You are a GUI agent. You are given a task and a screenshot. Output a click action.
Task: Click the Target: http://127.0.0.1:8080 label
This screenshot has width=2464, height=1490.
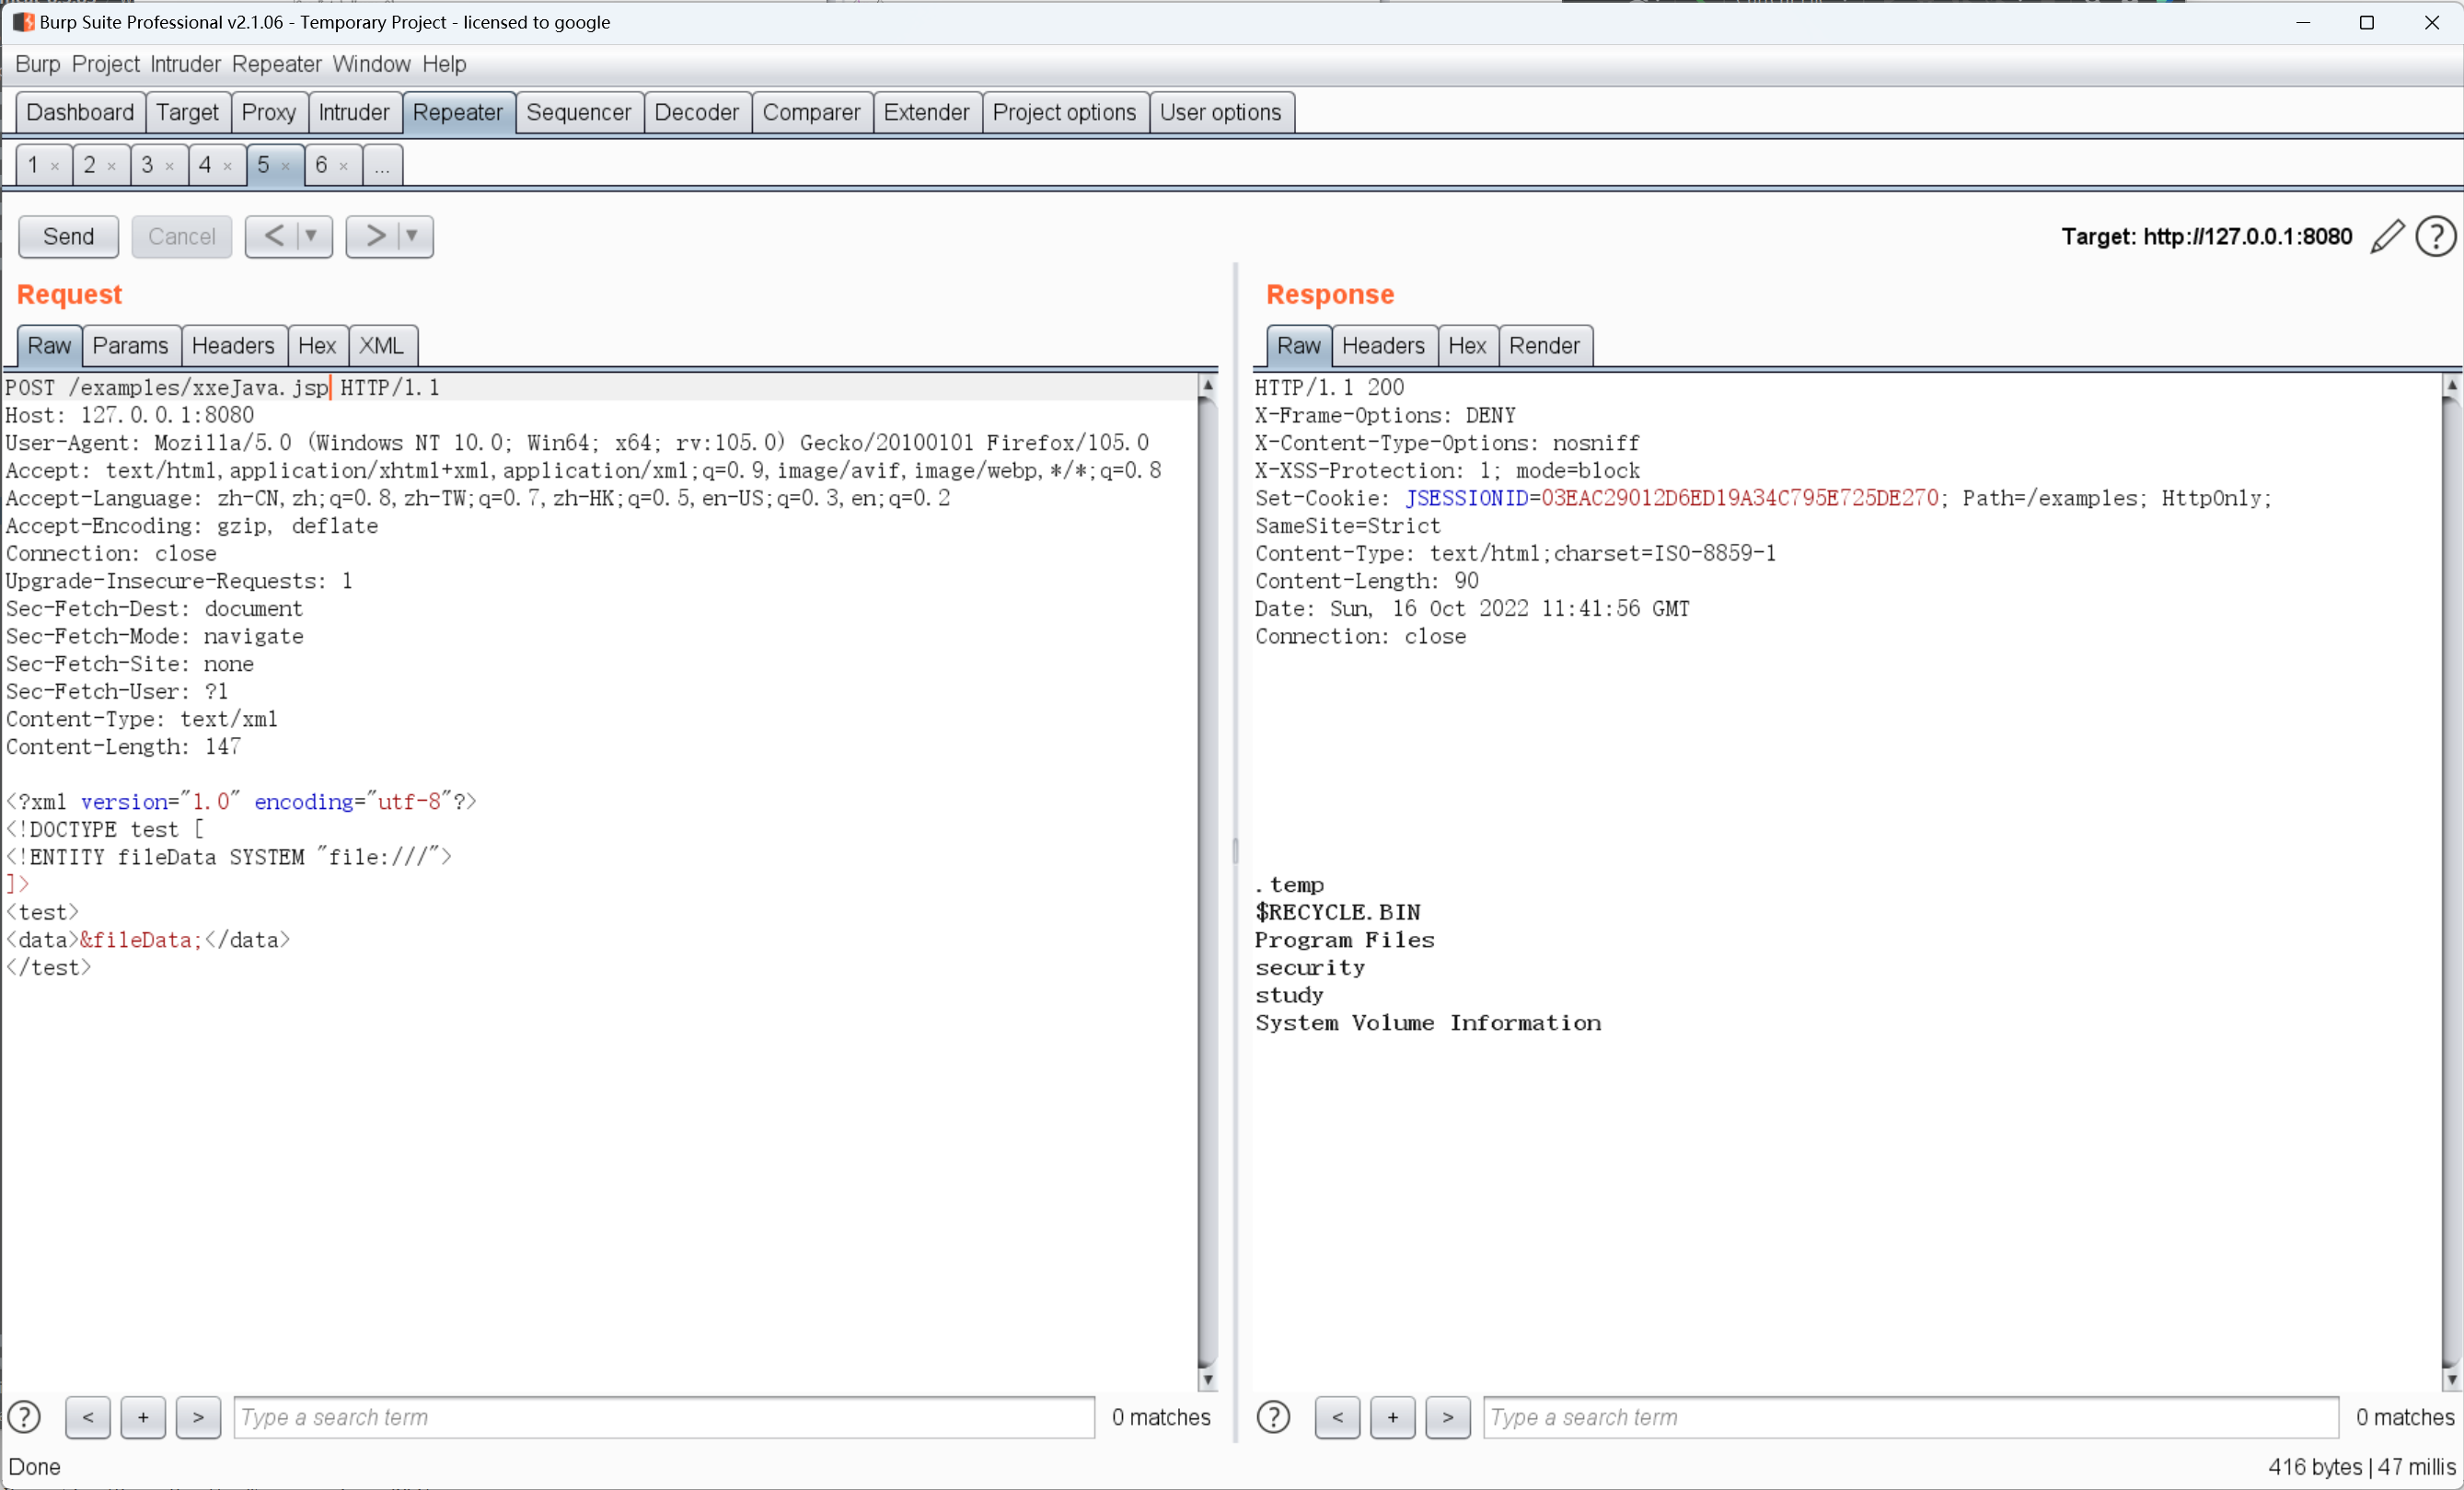point(2206,237)
